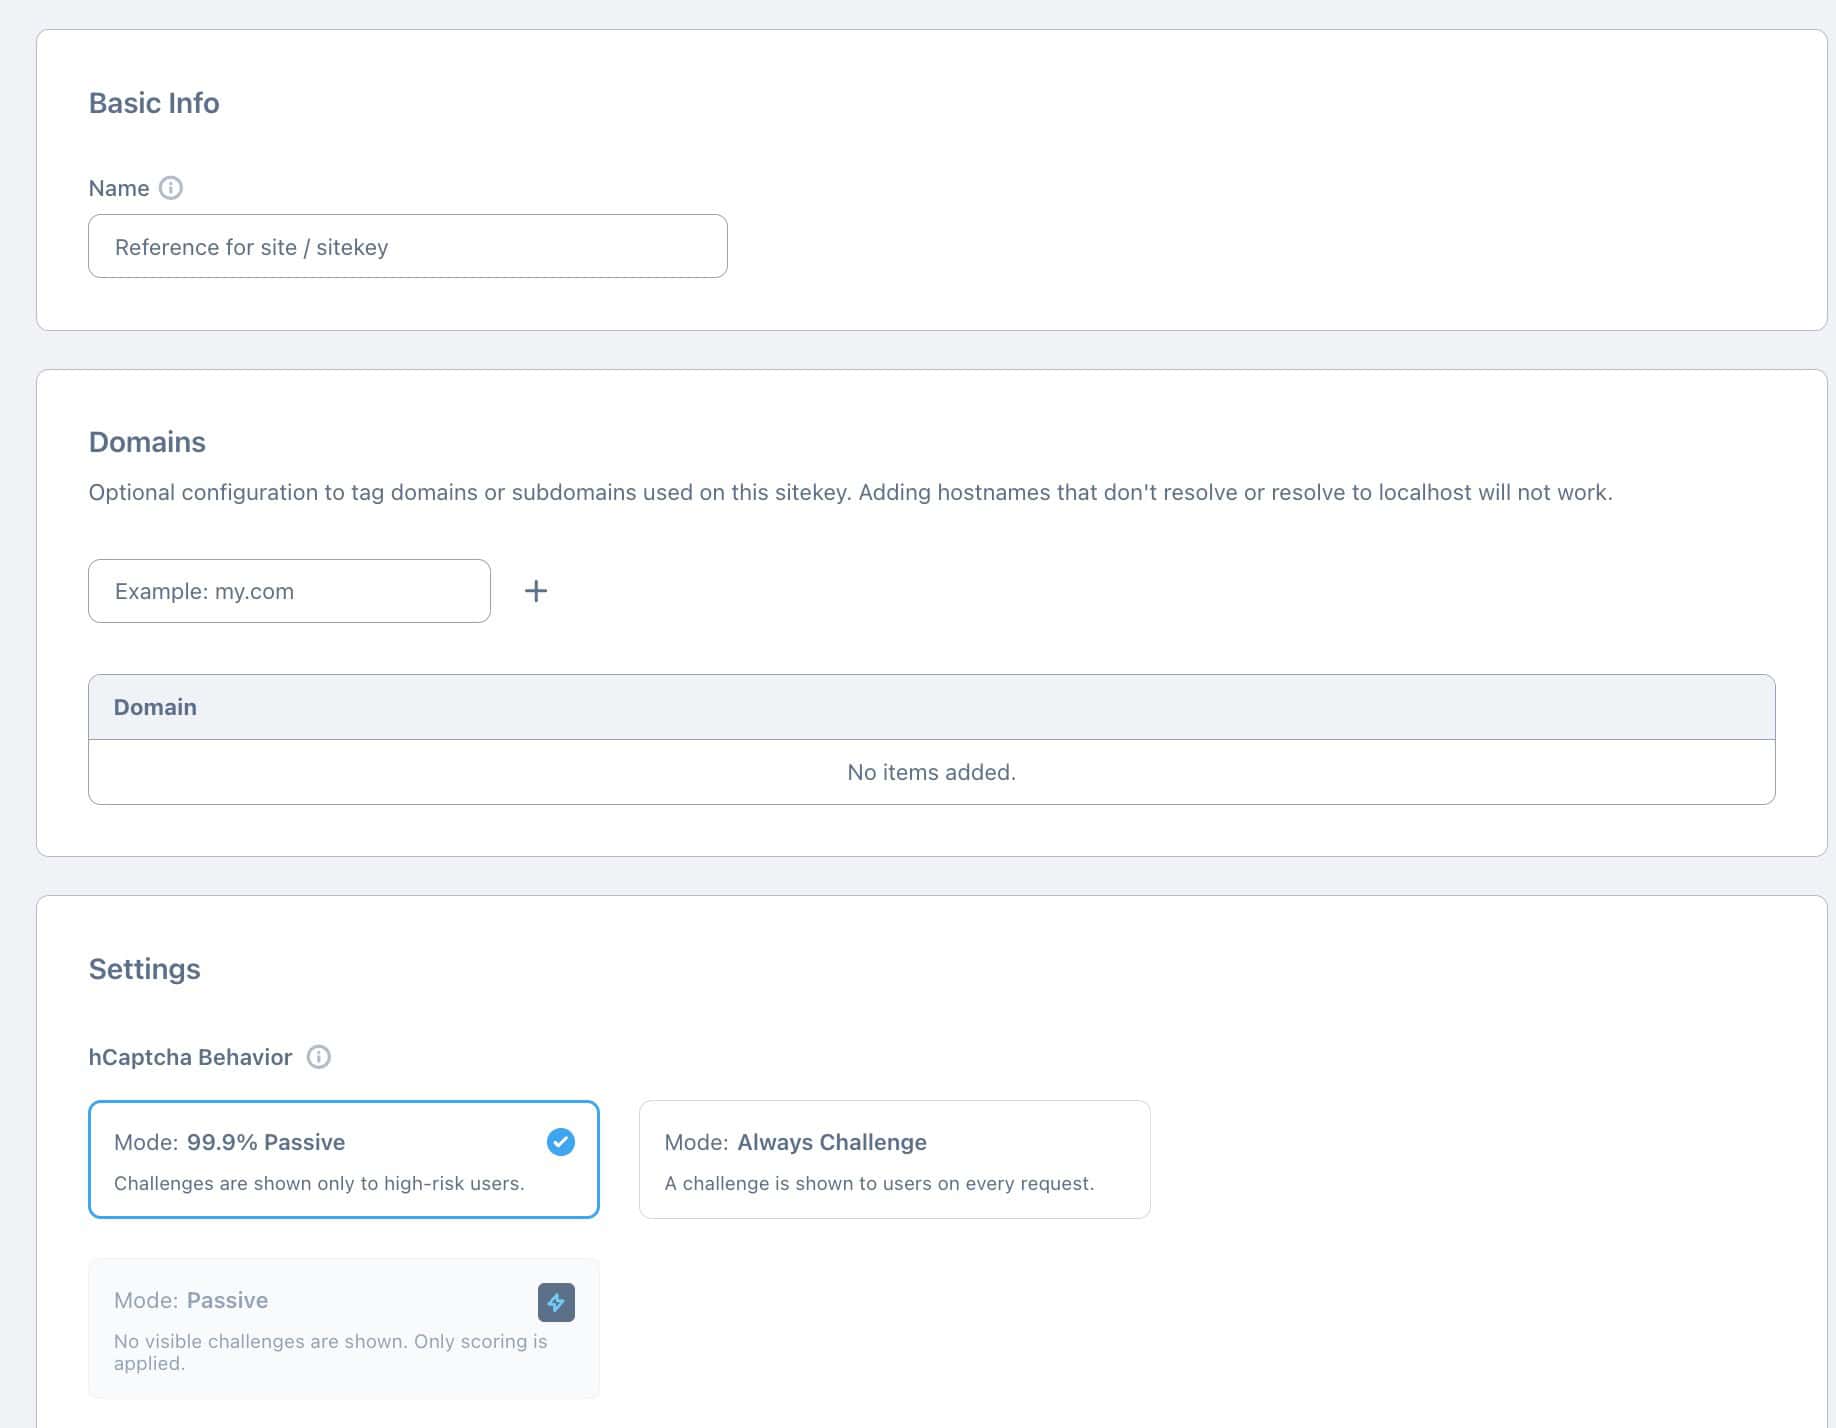
Task: Click the Mode: Always Challenge label
Action: coord(794,1141)
